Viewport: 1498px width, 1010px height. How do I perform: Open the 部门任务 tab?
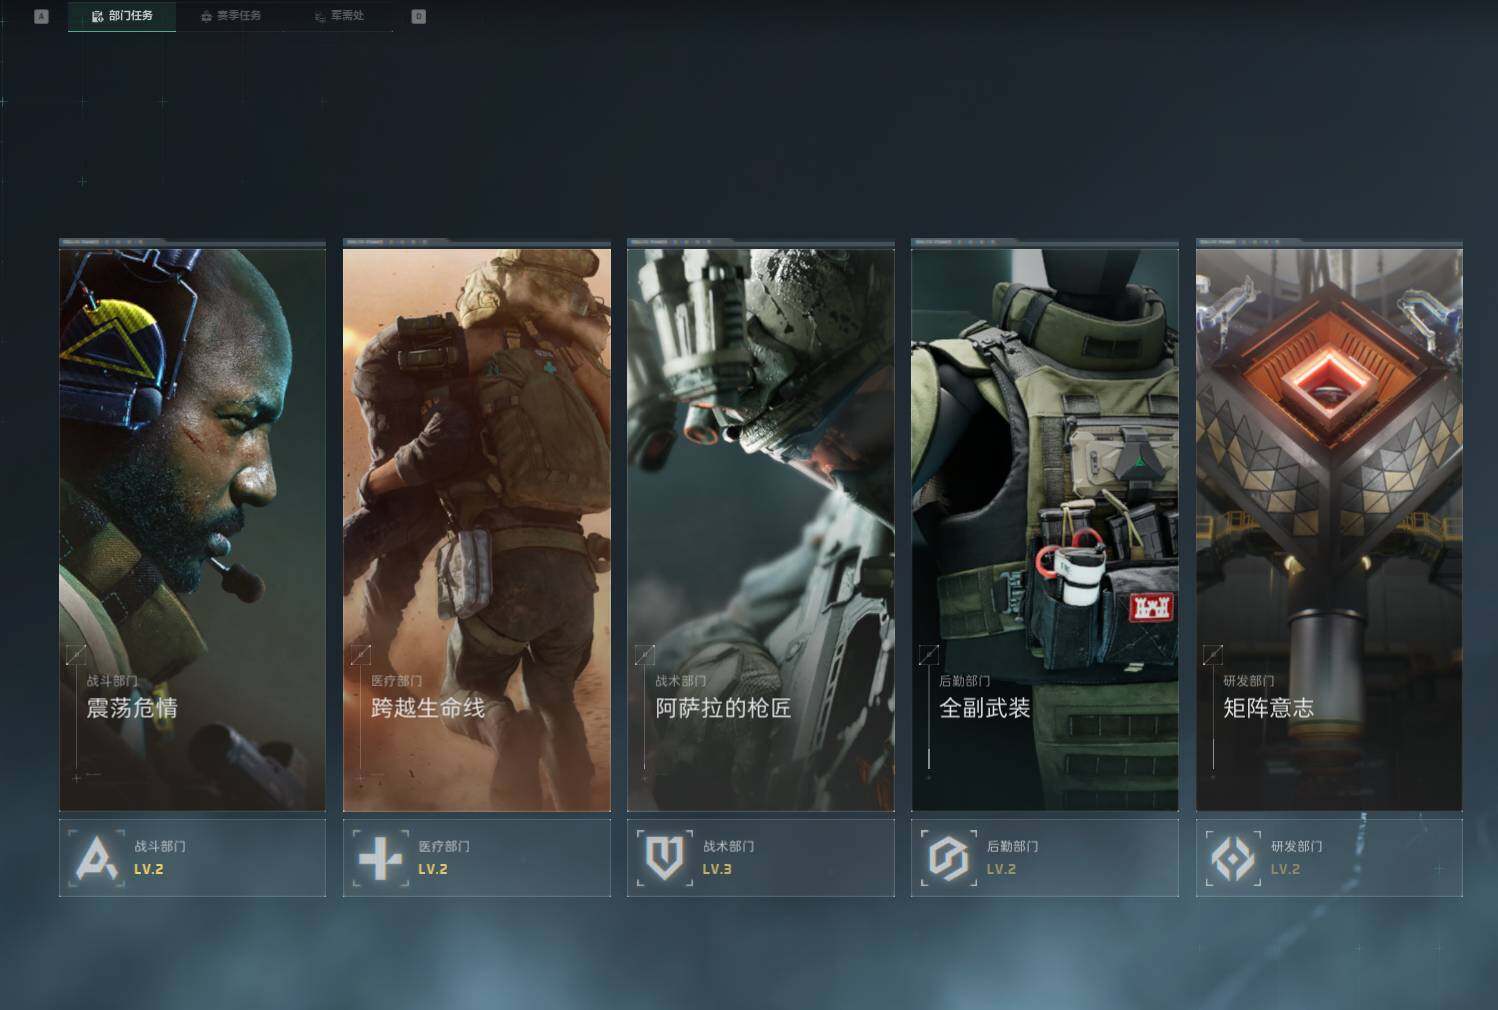(122, 16)
